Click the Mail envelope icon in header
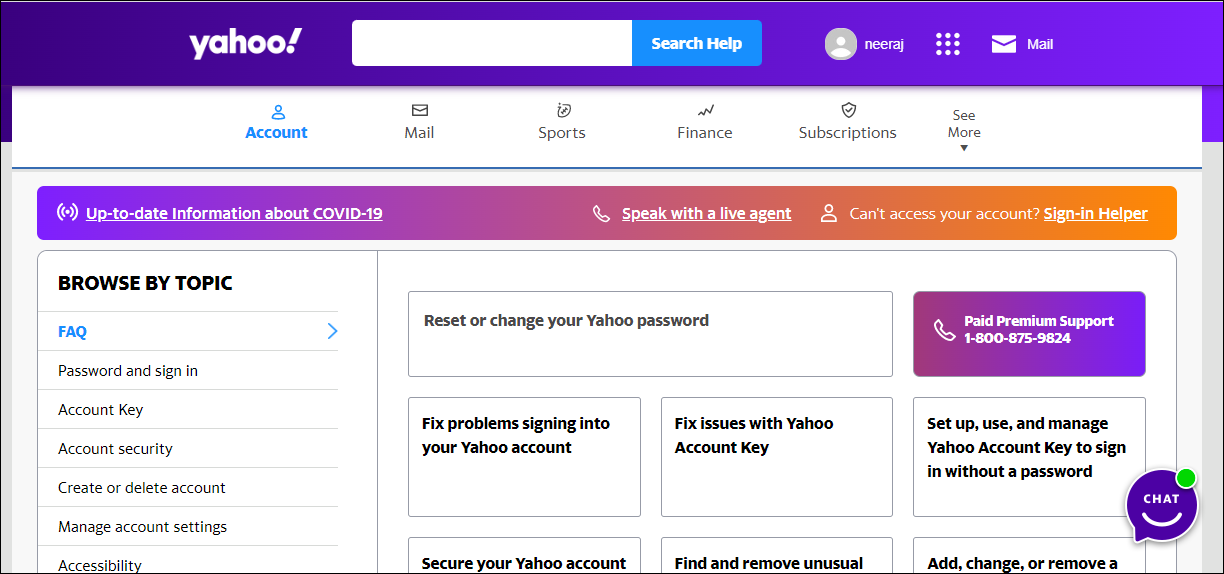The width and height of the screenshot is (1224, 574). pyautogui.click(x=1003, y=44)
